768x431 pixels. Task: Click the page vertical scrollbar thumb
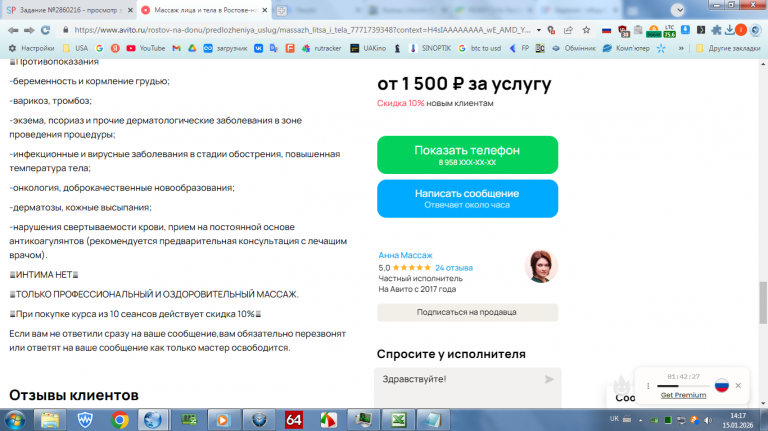763,303
